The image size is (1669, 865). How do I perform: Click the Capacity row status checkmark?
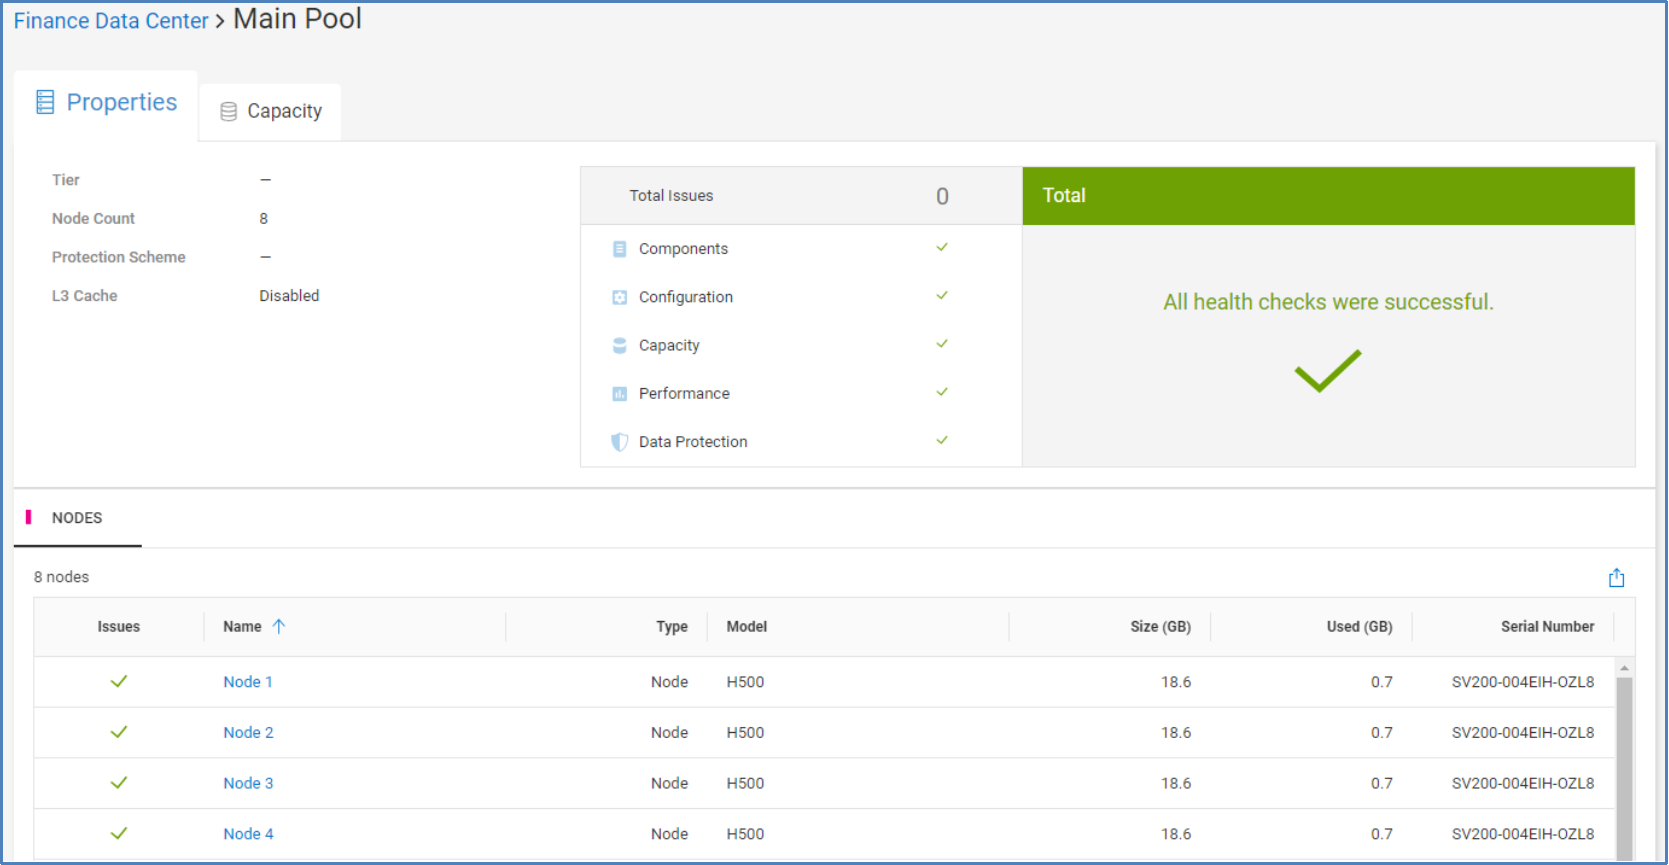click(x=942, y=343)
